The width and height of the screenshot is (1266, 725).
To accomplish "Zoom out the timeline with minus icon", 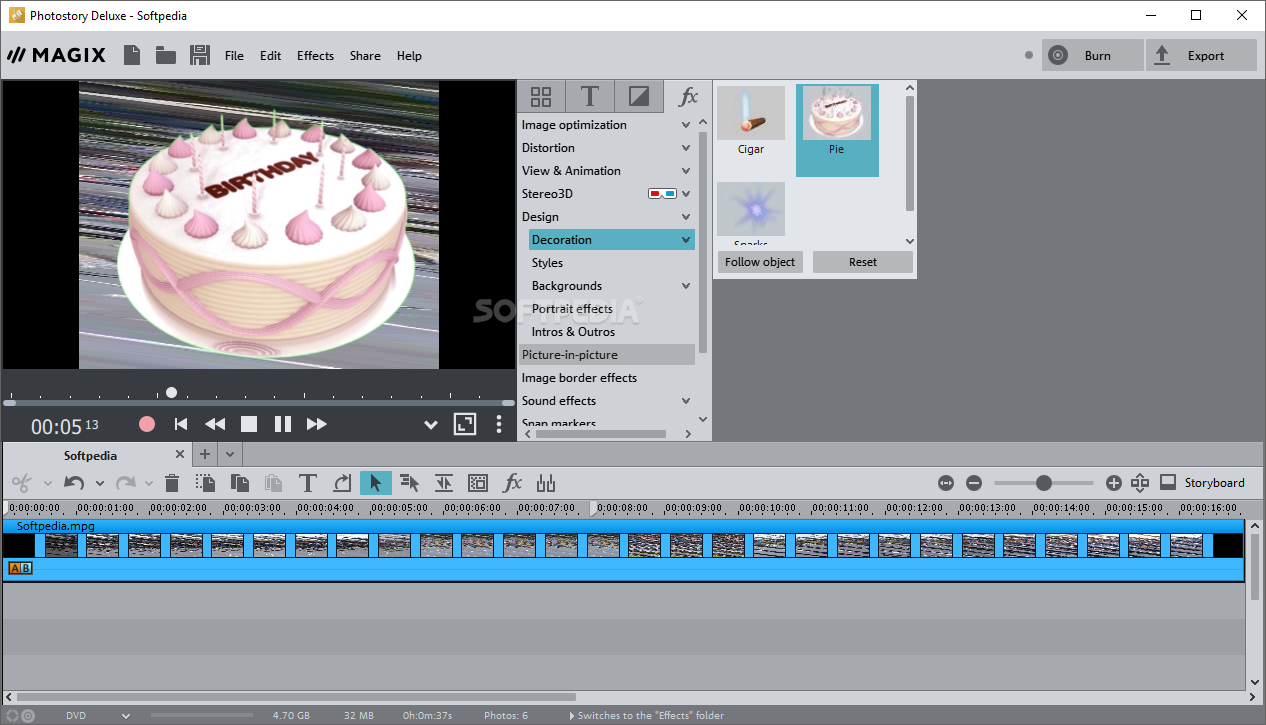I will point(974,483).
